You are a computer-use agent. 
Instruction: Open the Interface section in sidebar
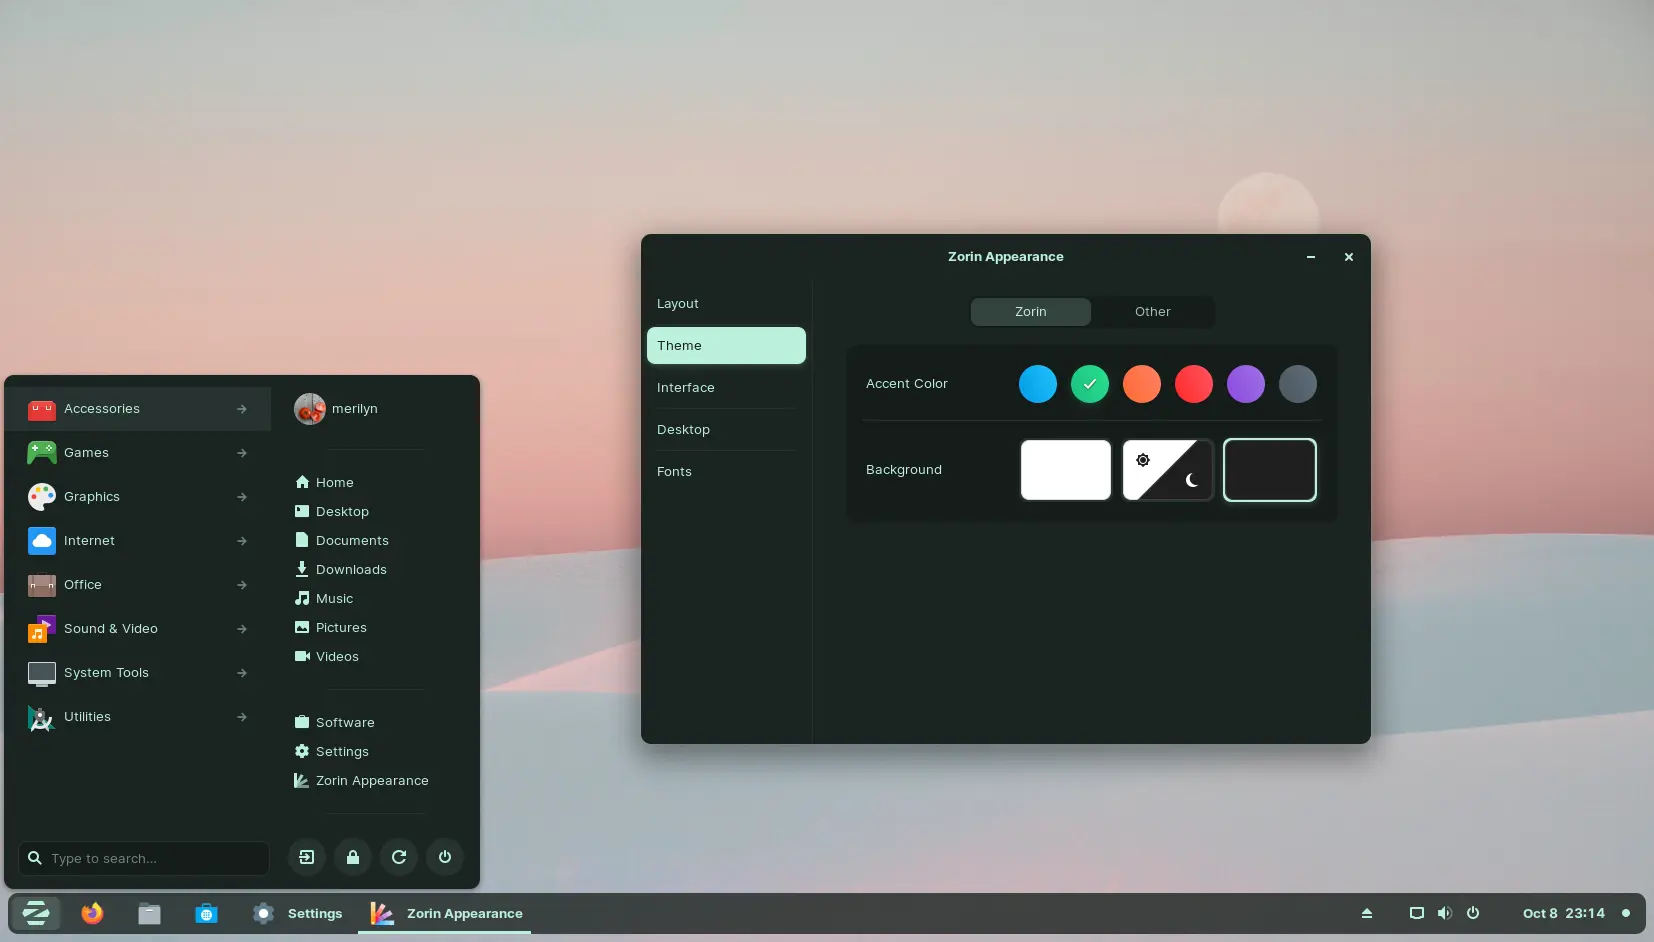coord(686,388)
